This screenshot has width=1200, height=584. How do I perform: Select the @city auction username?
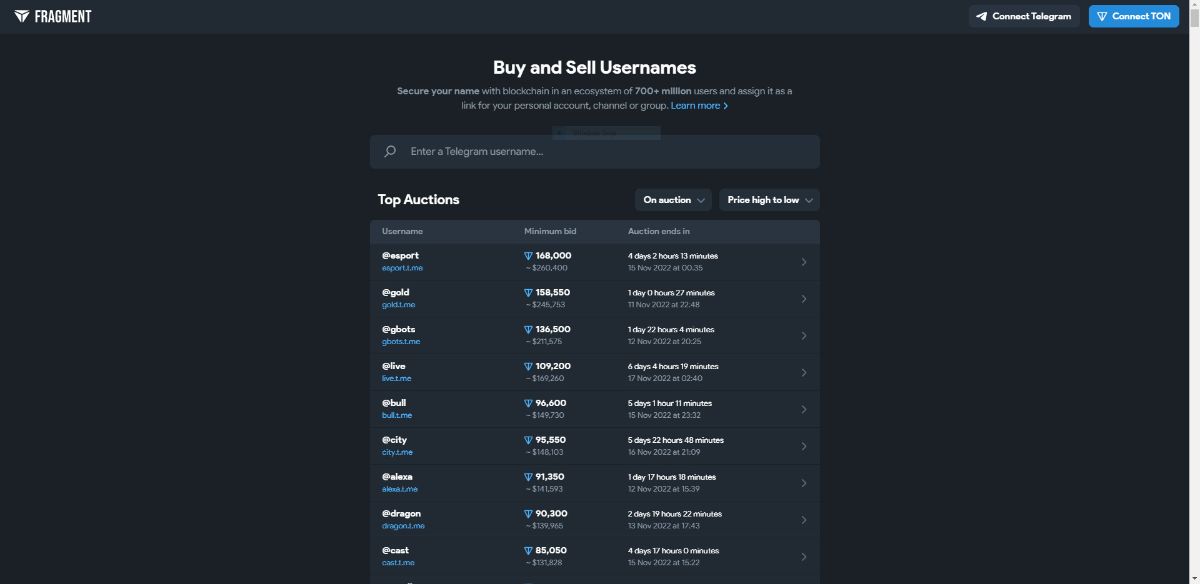click(x=394, y=440)
